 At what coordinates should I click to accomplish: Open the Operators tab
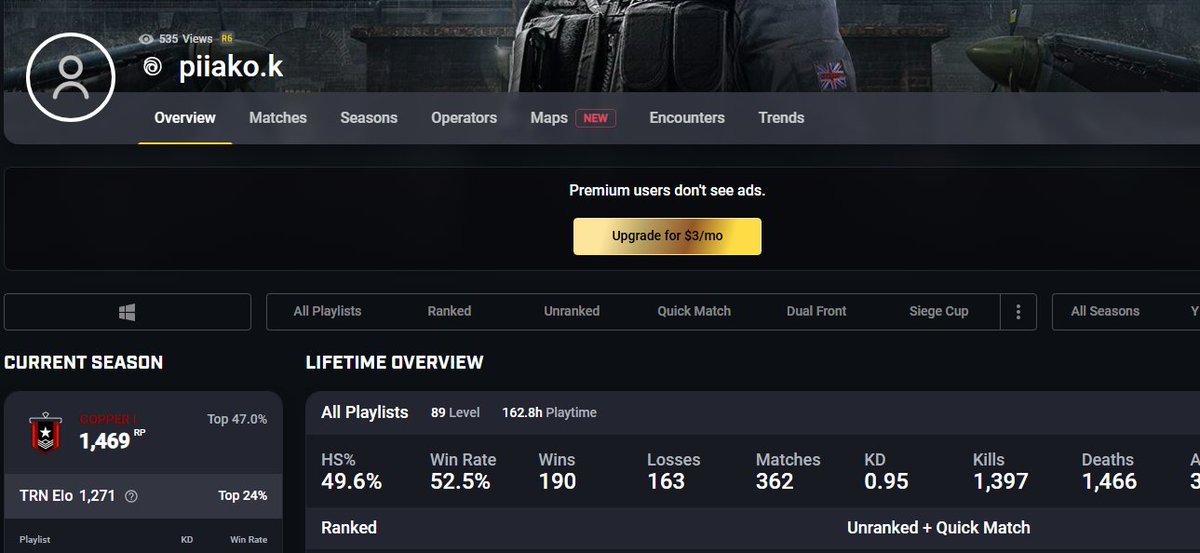tap(464, 118)
